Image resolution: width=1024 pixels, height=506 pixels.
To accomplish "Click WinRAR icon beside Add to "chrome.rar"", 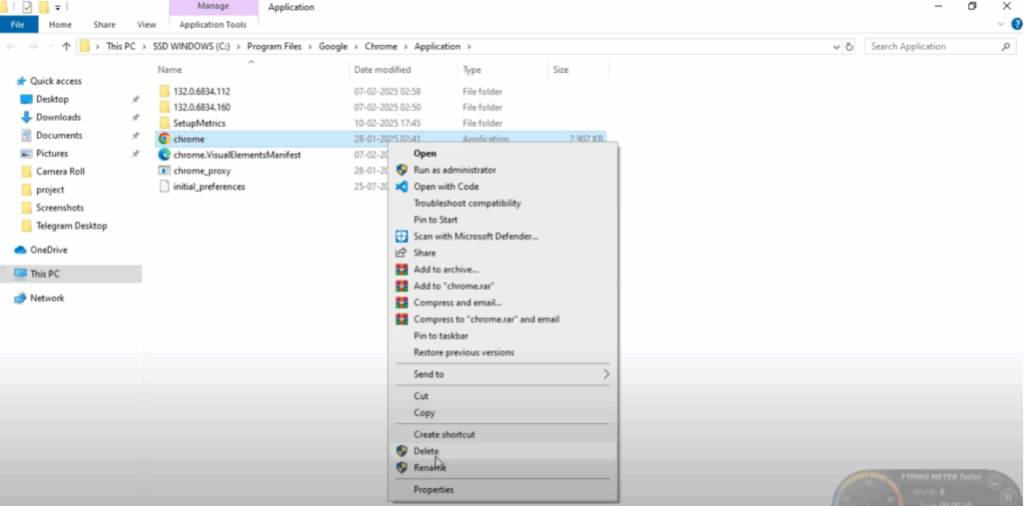I will [x=402, y=286].
